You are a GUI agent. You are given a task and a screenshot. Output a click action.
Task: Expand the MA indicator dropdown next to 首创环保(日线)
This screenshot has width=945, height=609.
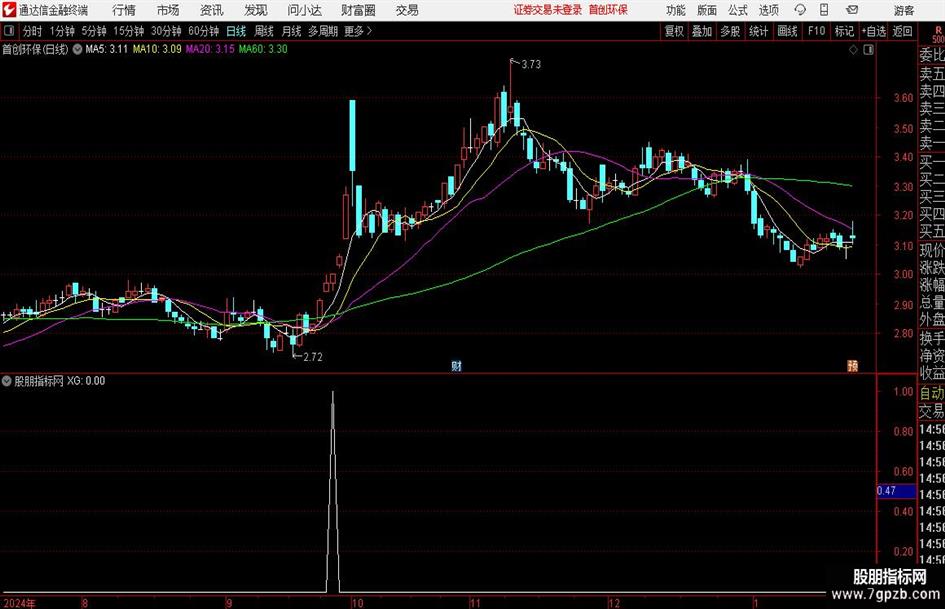(77, 49)
